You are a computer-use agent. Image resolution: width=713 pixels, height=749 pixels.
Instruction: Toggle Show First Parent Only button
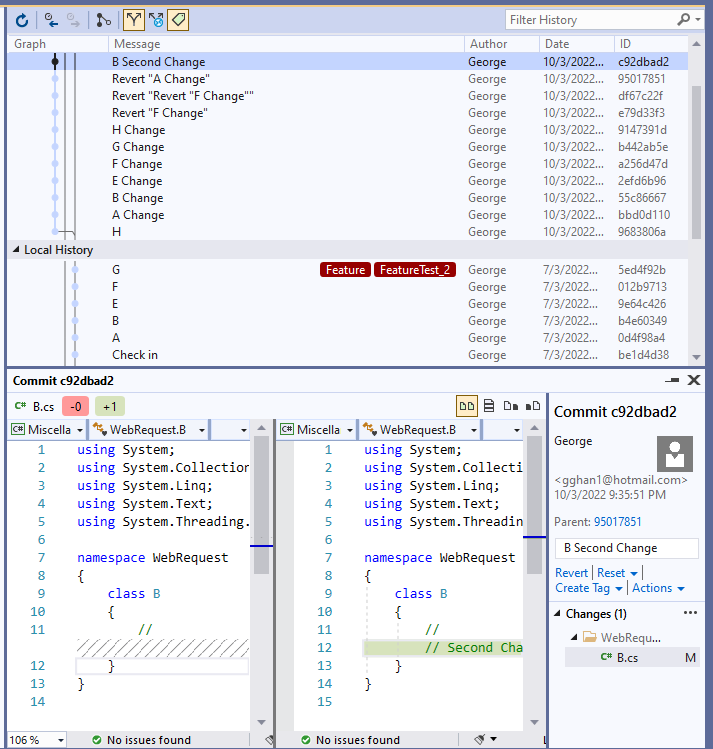coord(134,20)
